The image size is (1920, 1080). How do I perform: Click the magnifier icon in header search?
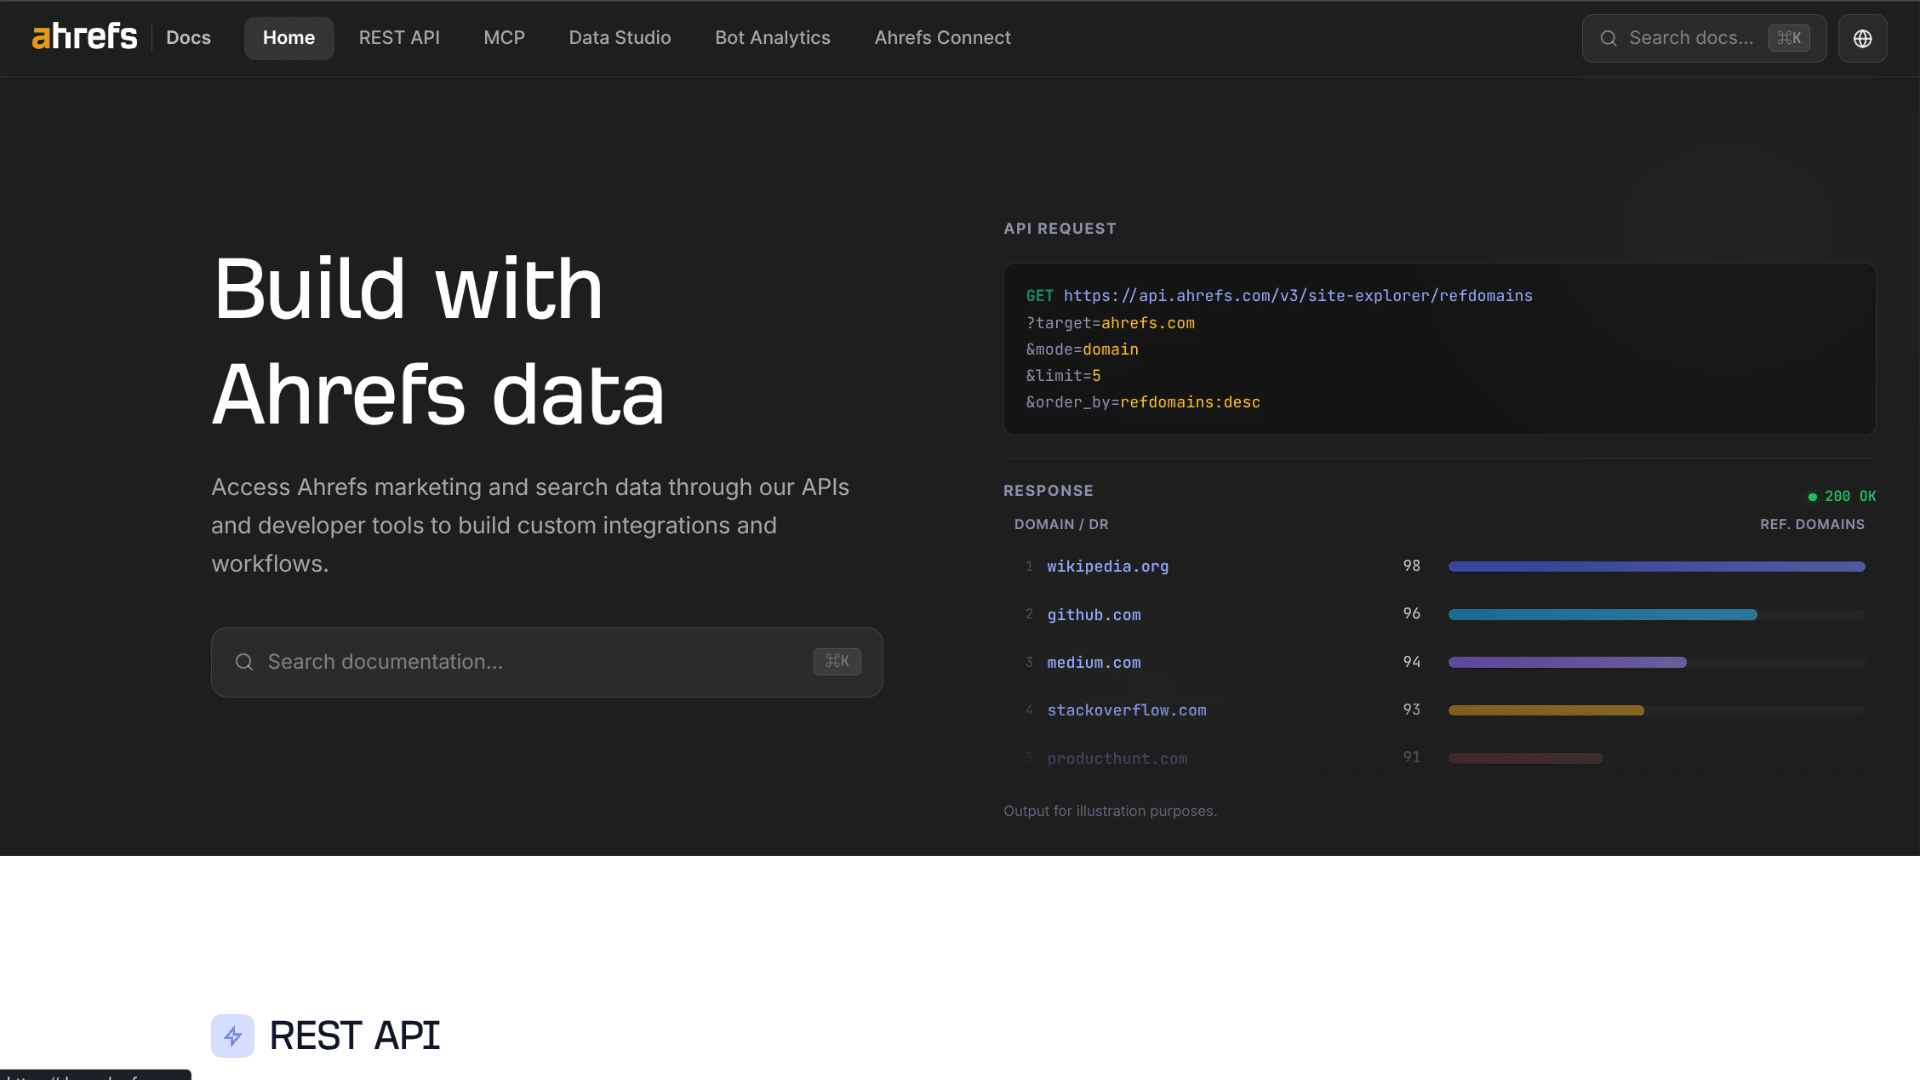1608,38
